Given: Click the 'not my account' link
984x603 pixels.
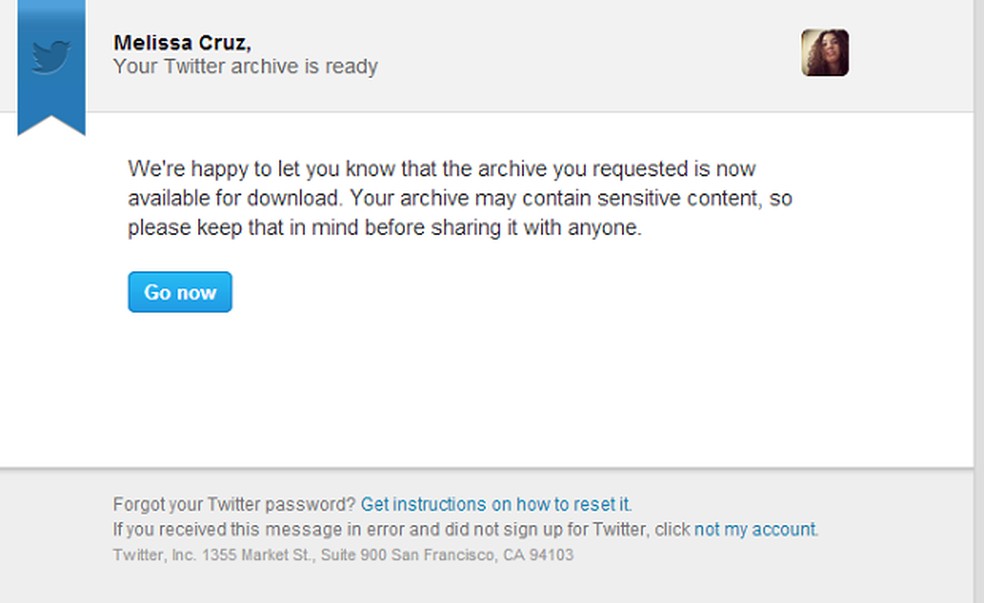Looking at the screenshot, I should [754, 529].
